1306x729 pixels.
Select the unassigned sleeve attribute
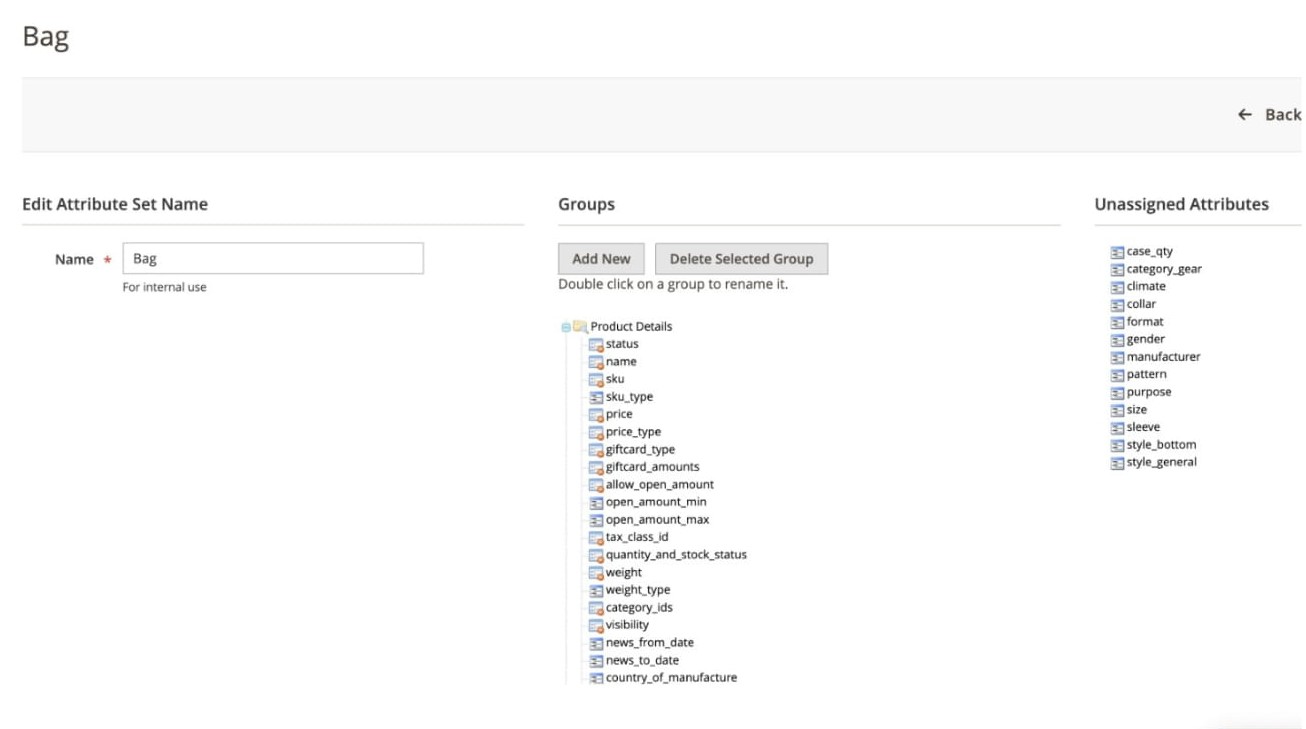click(1143, 427)
